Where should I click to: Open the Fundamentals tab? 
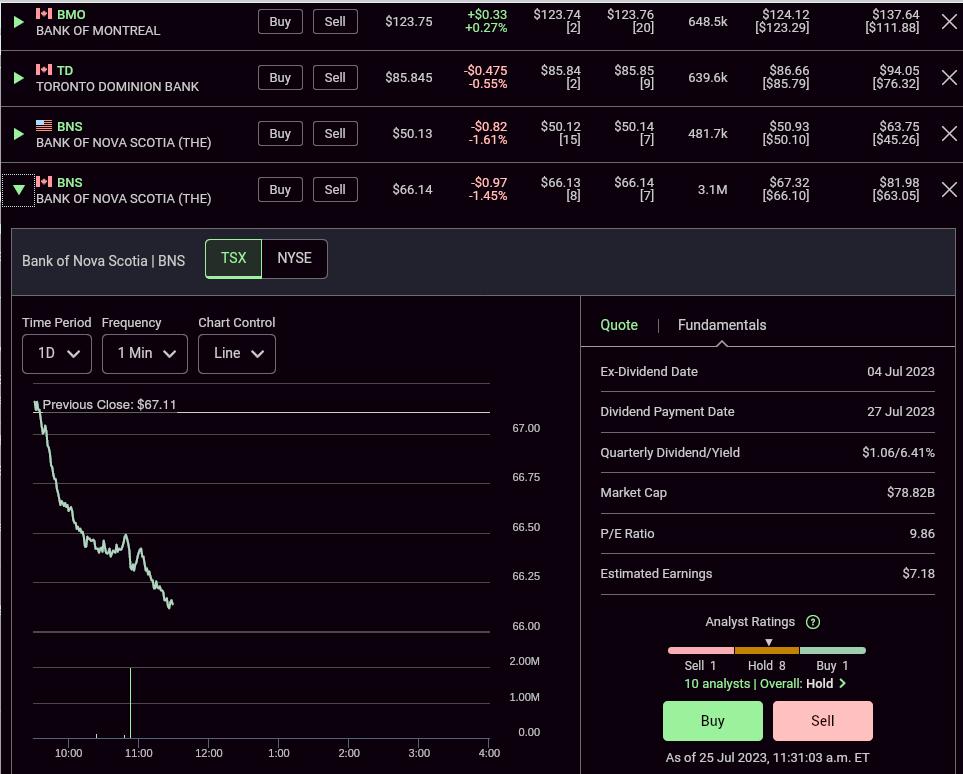[722, 325]
